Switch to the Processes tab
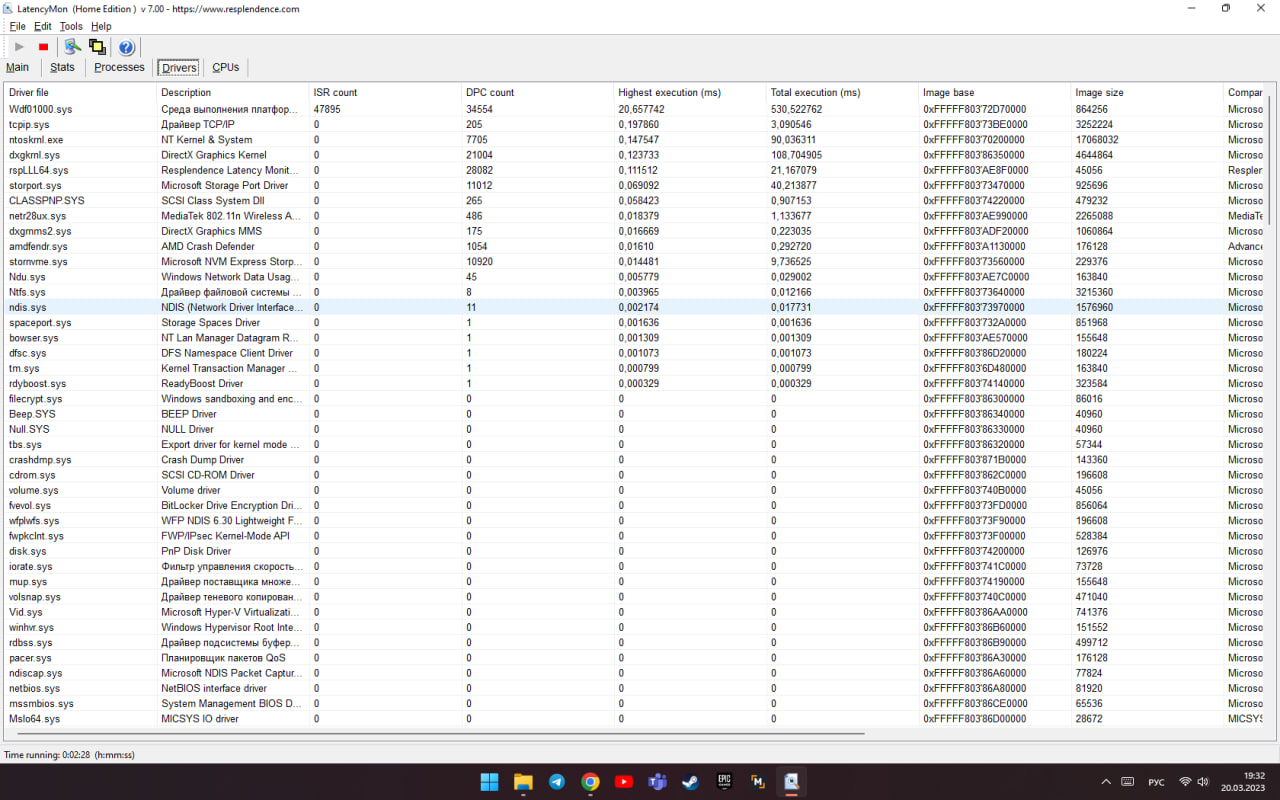This screenshot has width=1280, height=800. [x=119, y=67]
